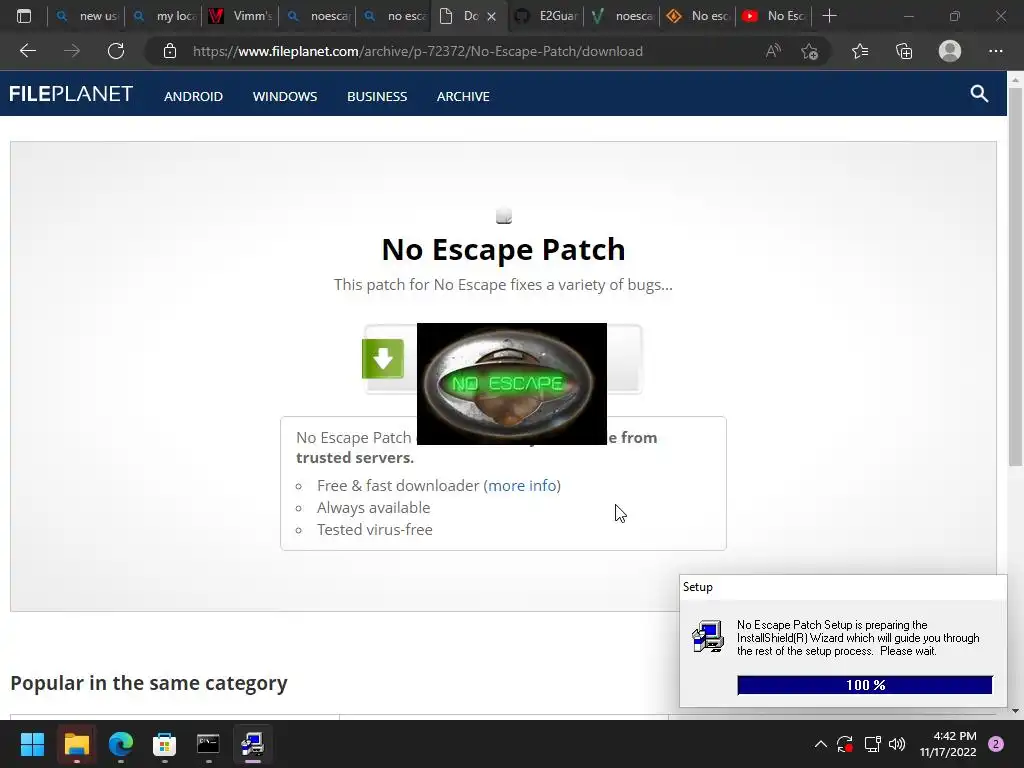Image resolution: width=1024 pixels, height=768 pixels.
Task: Click the FilePlanet search magnifier
Action: (x=979, y=93)
